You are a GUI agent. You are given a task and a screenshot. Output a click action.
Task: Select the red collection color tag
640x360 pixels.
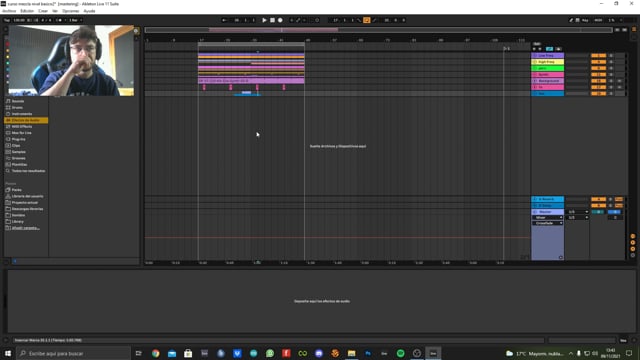pyautogui.click(x=7, y=44)
